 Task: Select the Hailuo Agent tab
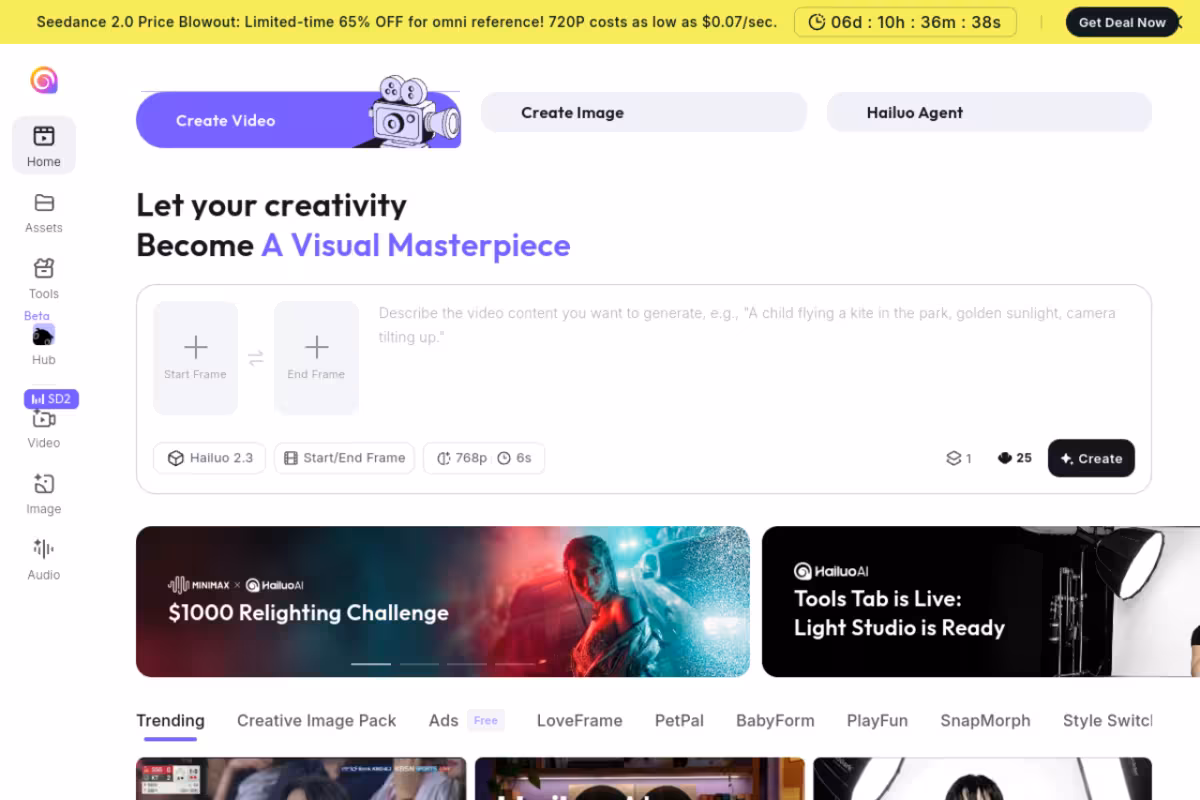989,112
